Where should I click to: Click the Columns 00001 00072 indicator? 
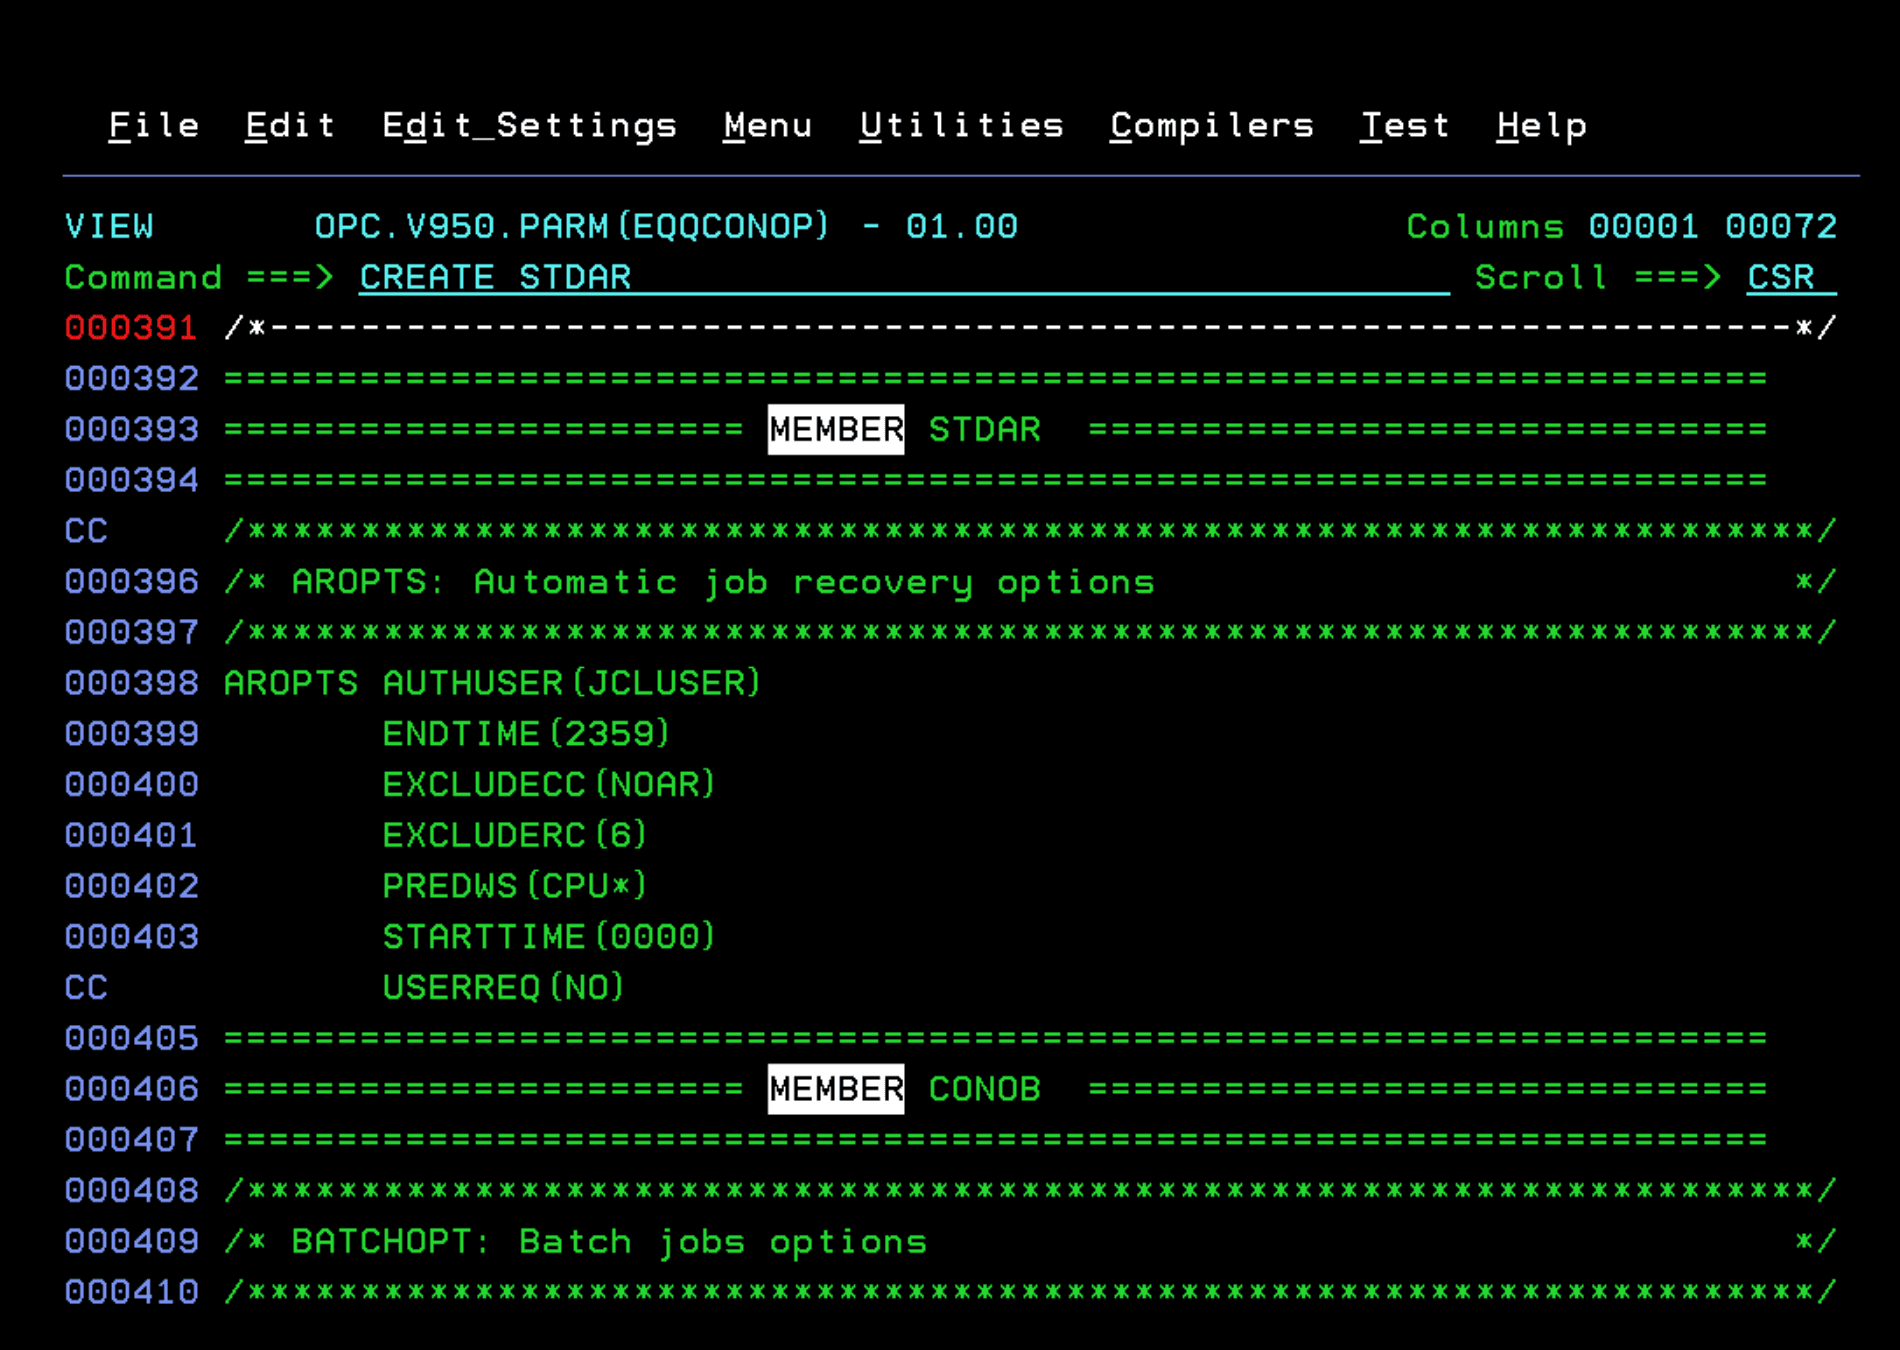[1620, 226]
